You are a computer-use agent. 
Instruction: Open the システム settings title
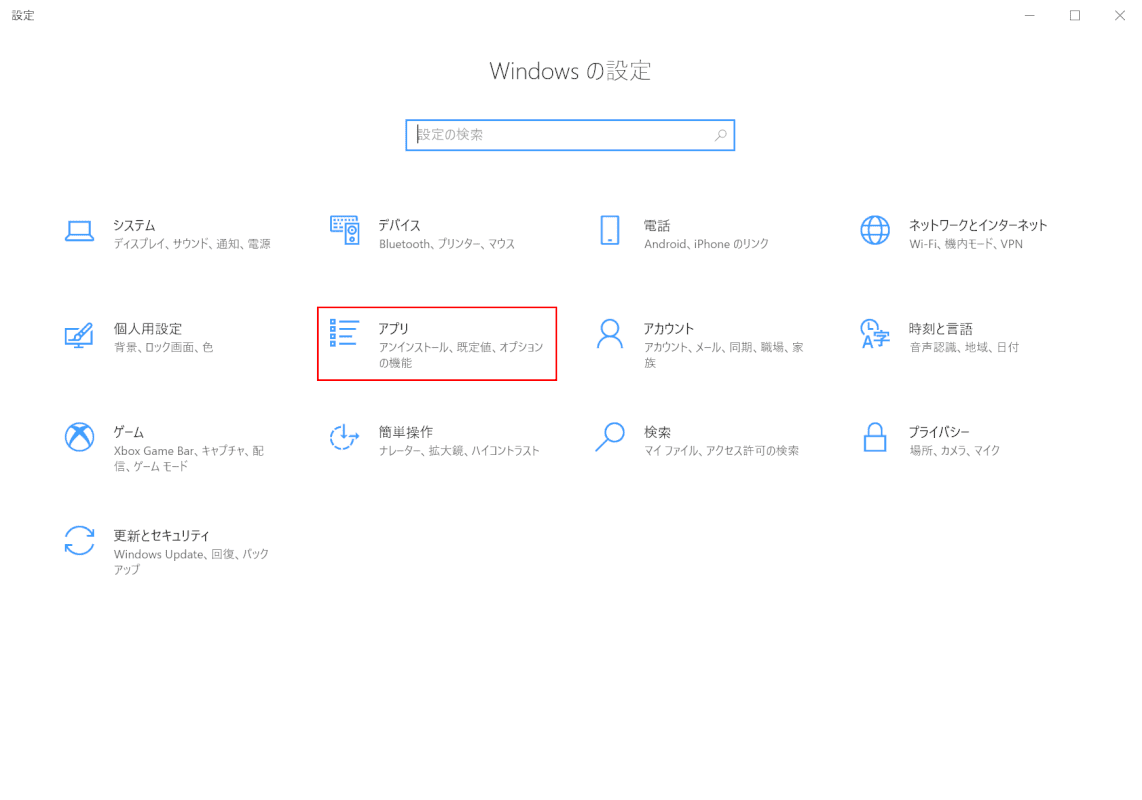(134, 225)
